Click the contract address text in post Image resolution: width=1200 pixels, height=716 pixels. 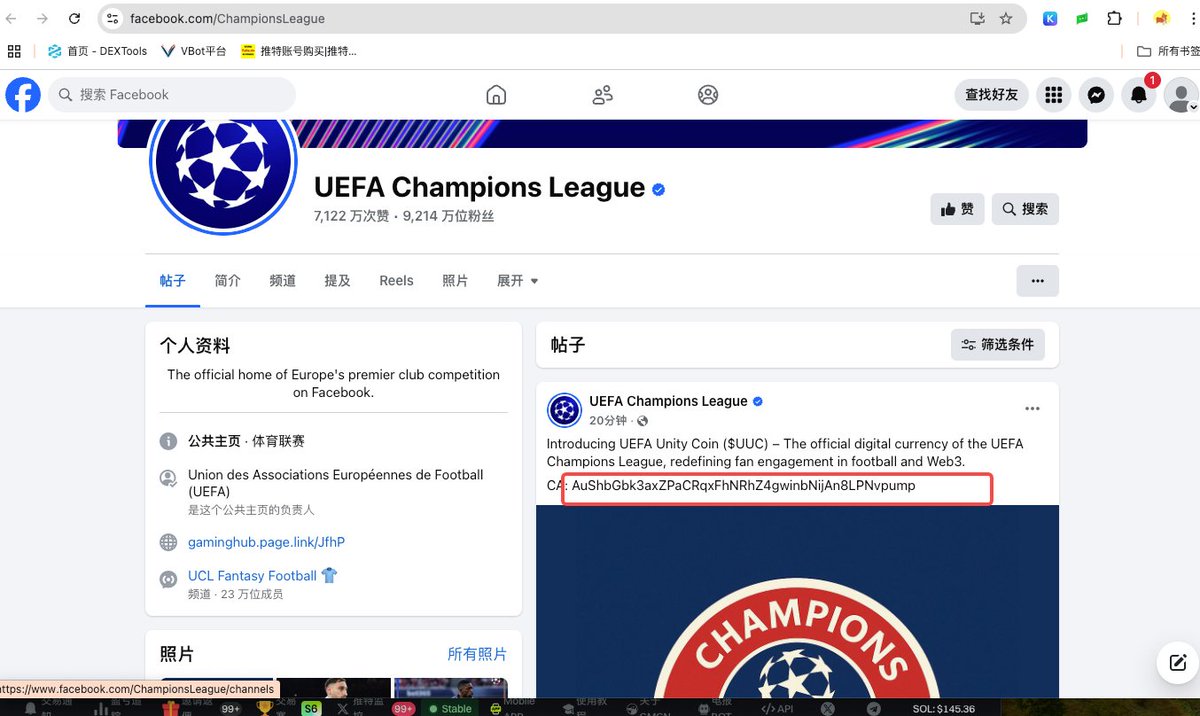(x=743, y=486)
